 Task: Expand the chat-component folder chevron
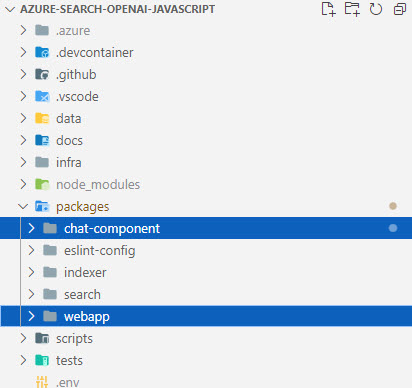tap(31, 228)
